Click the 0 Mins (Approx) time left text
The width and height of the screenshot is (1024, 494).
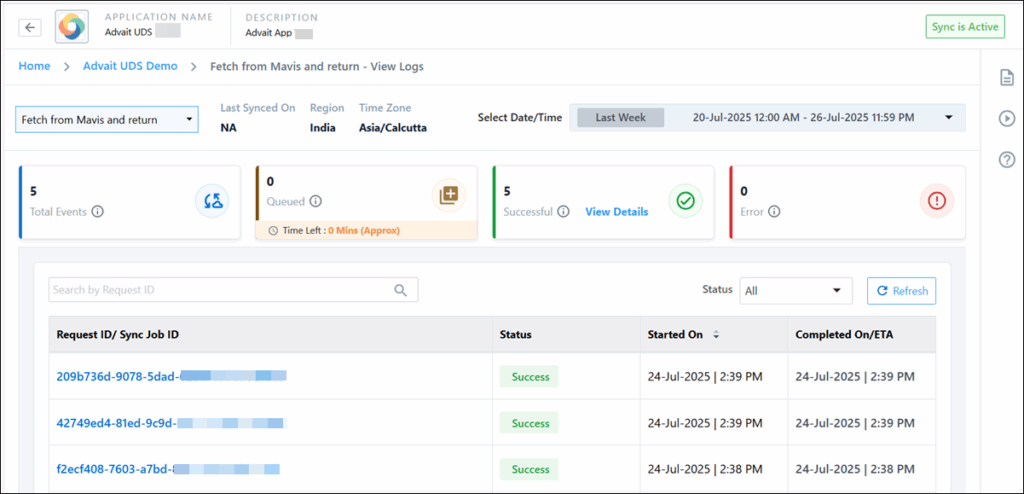pos(364,231)
